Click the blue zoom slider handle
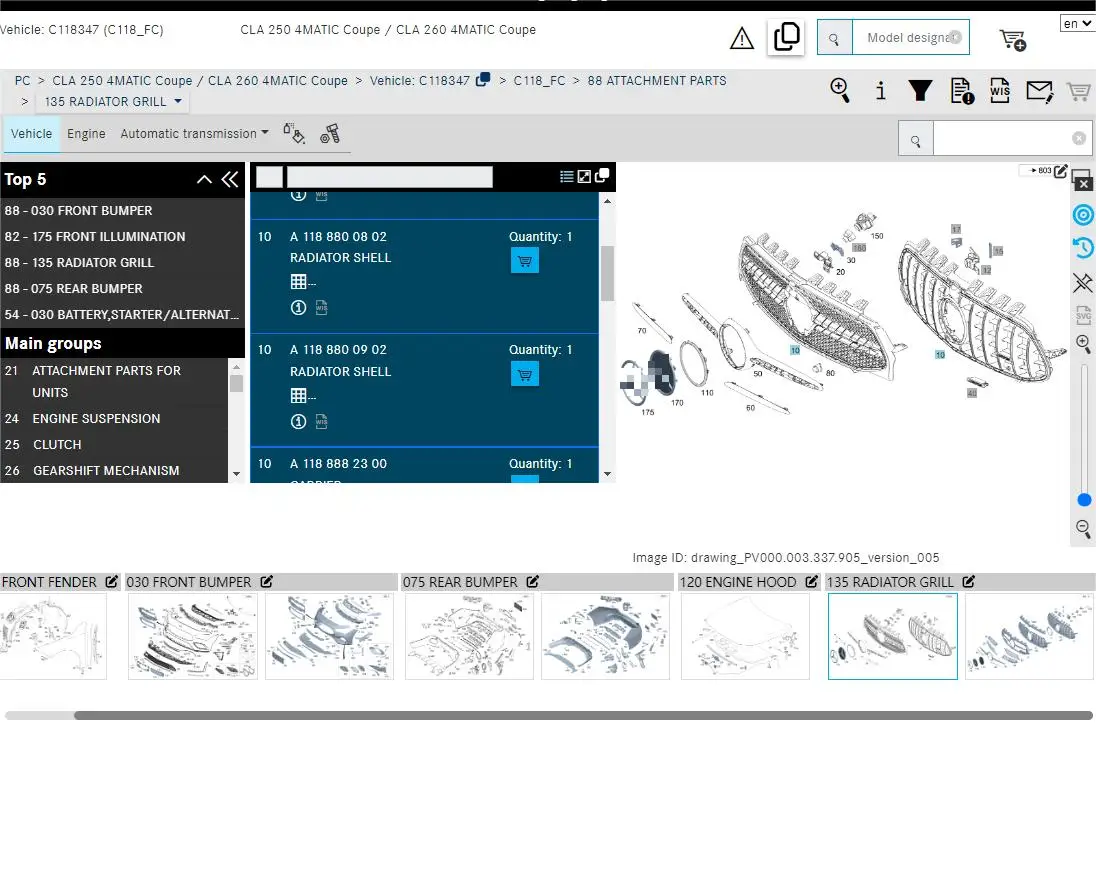The height and width of the screenshot is (875, 1096). pyautogui.click(x=1084, y=500)
